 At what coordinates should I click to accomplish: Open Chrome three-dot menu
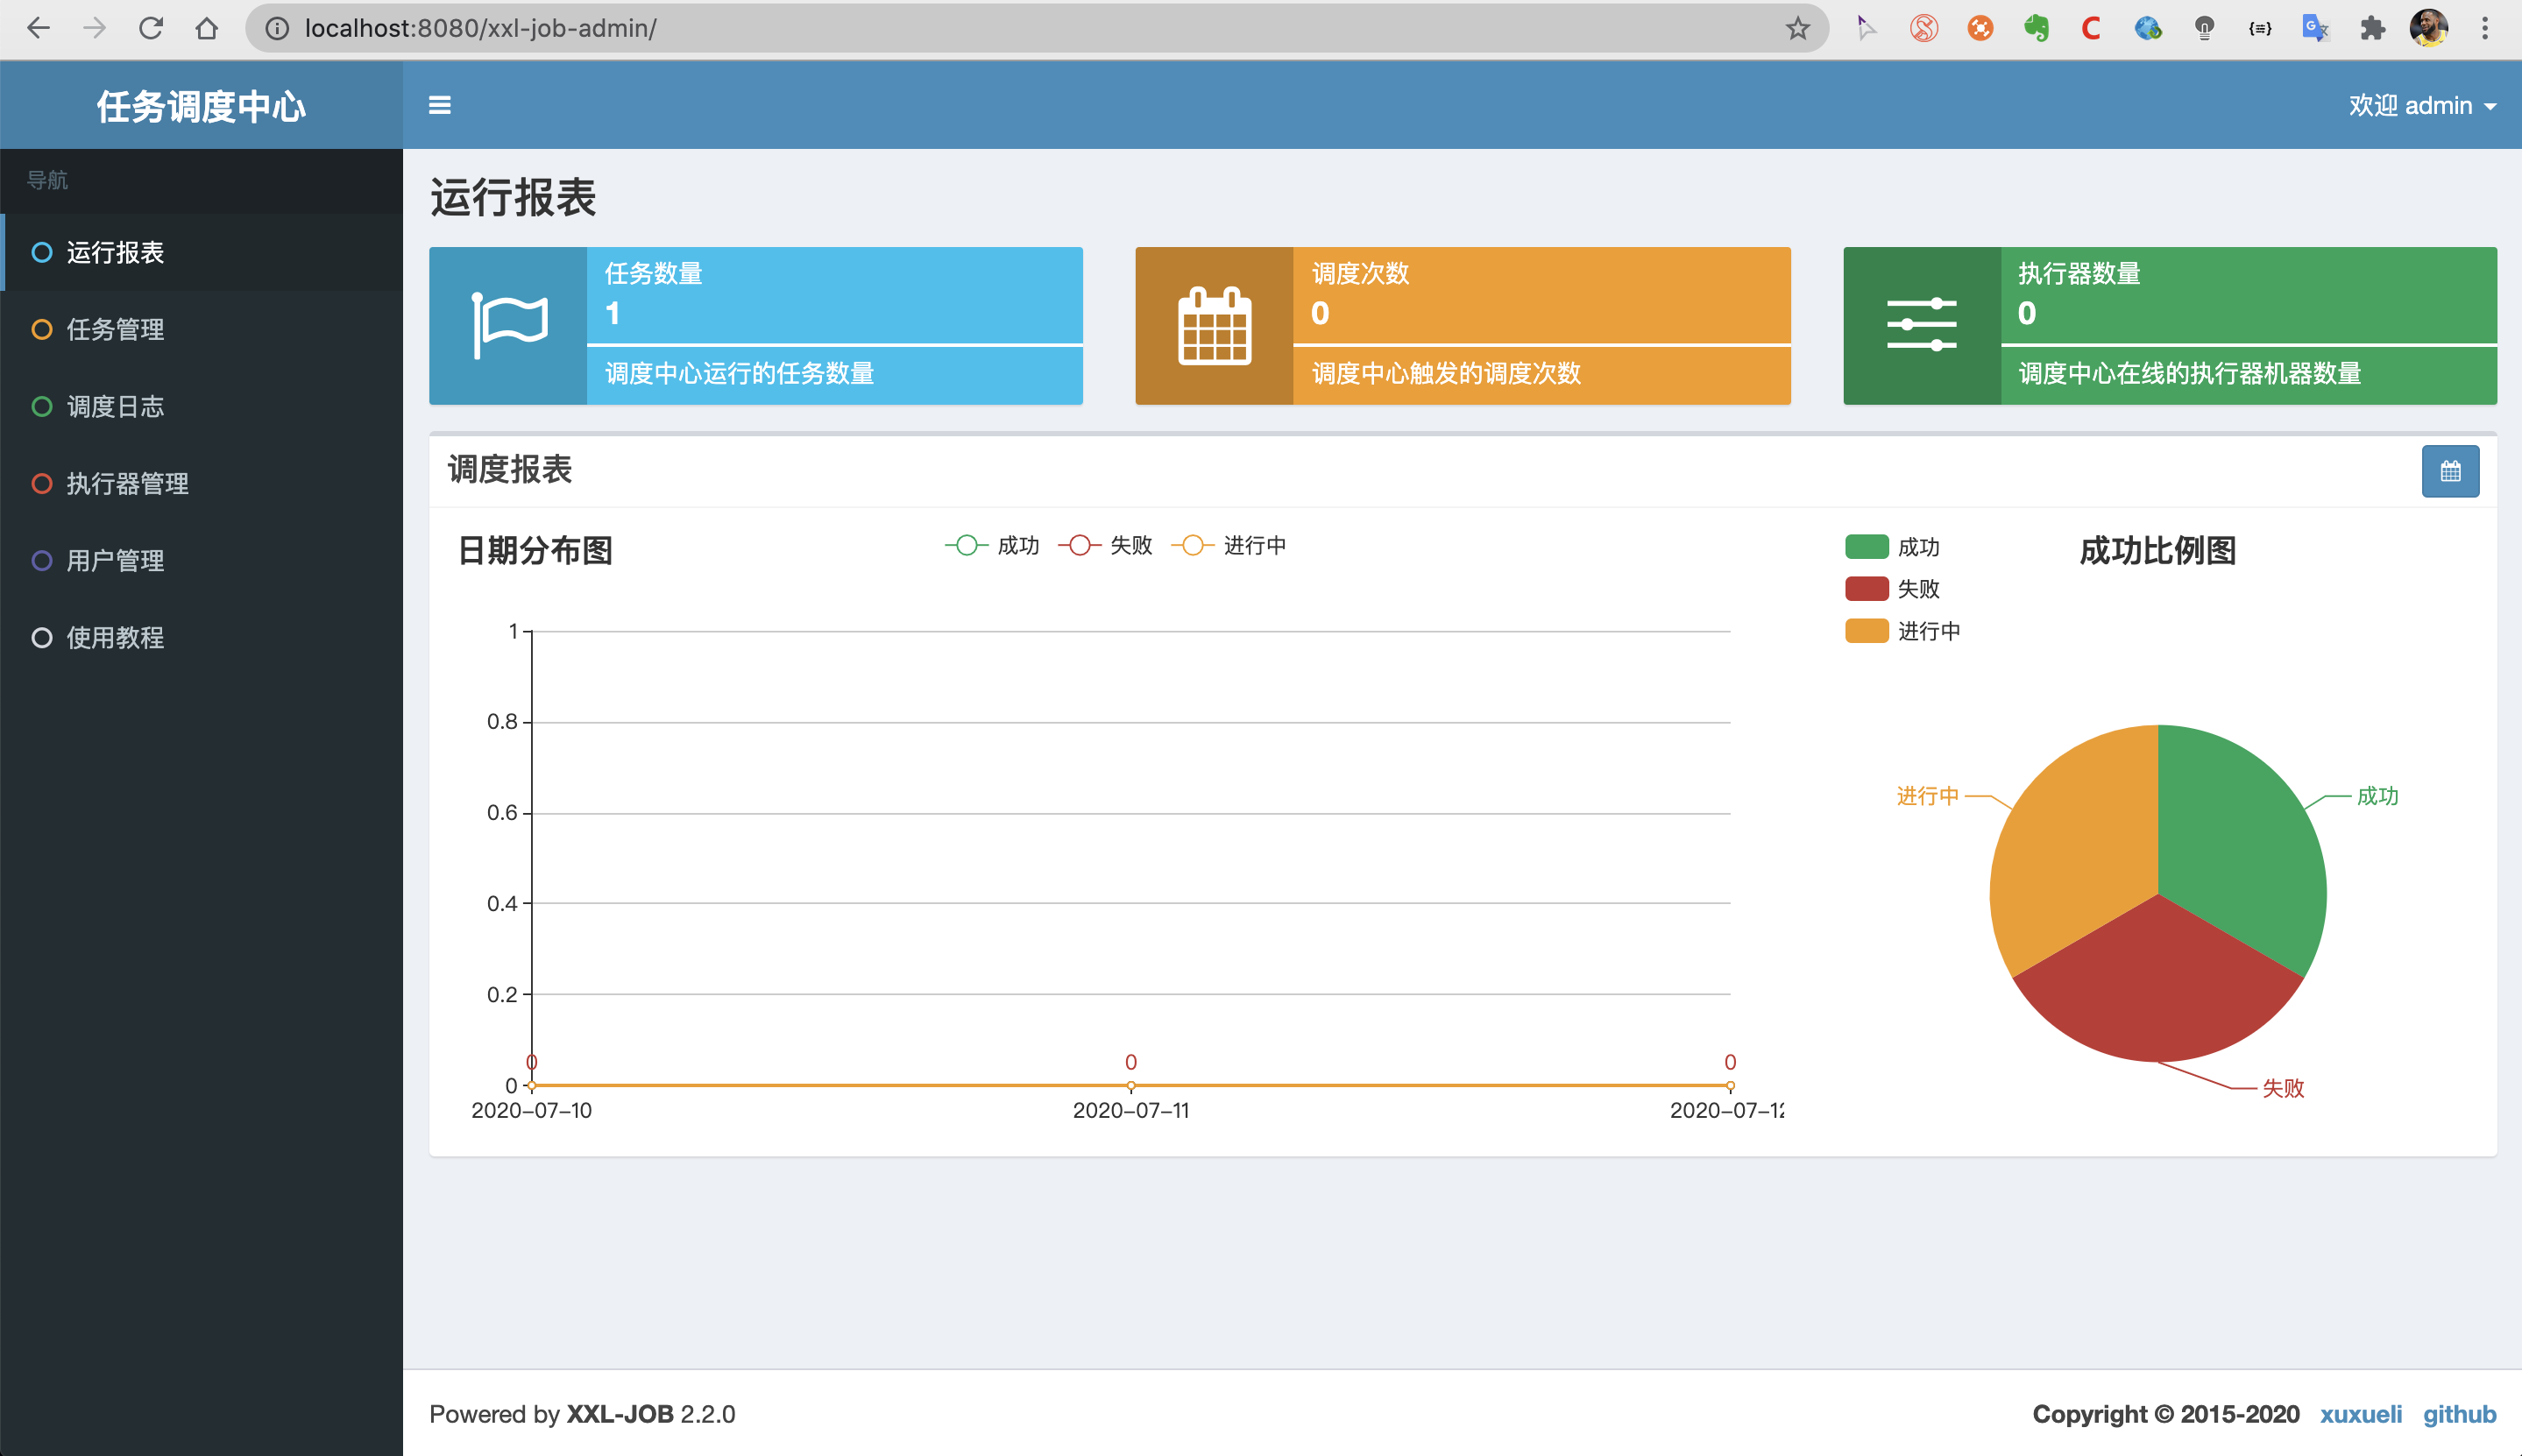coord(2484,28)
